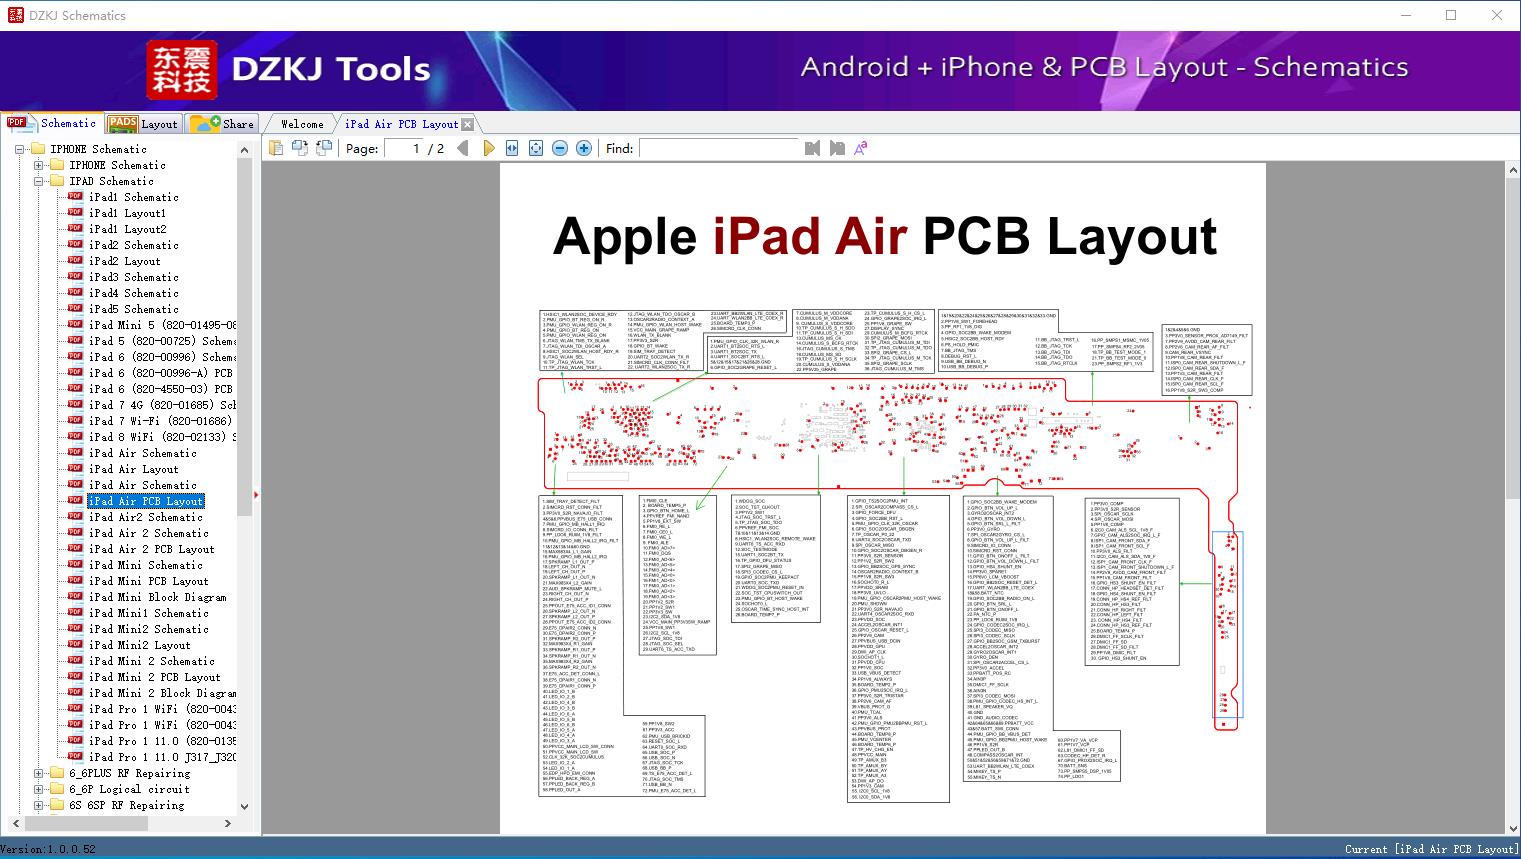1521x859 pixels.
Task: Click the font size A^a icon
Action: [861, 148]
